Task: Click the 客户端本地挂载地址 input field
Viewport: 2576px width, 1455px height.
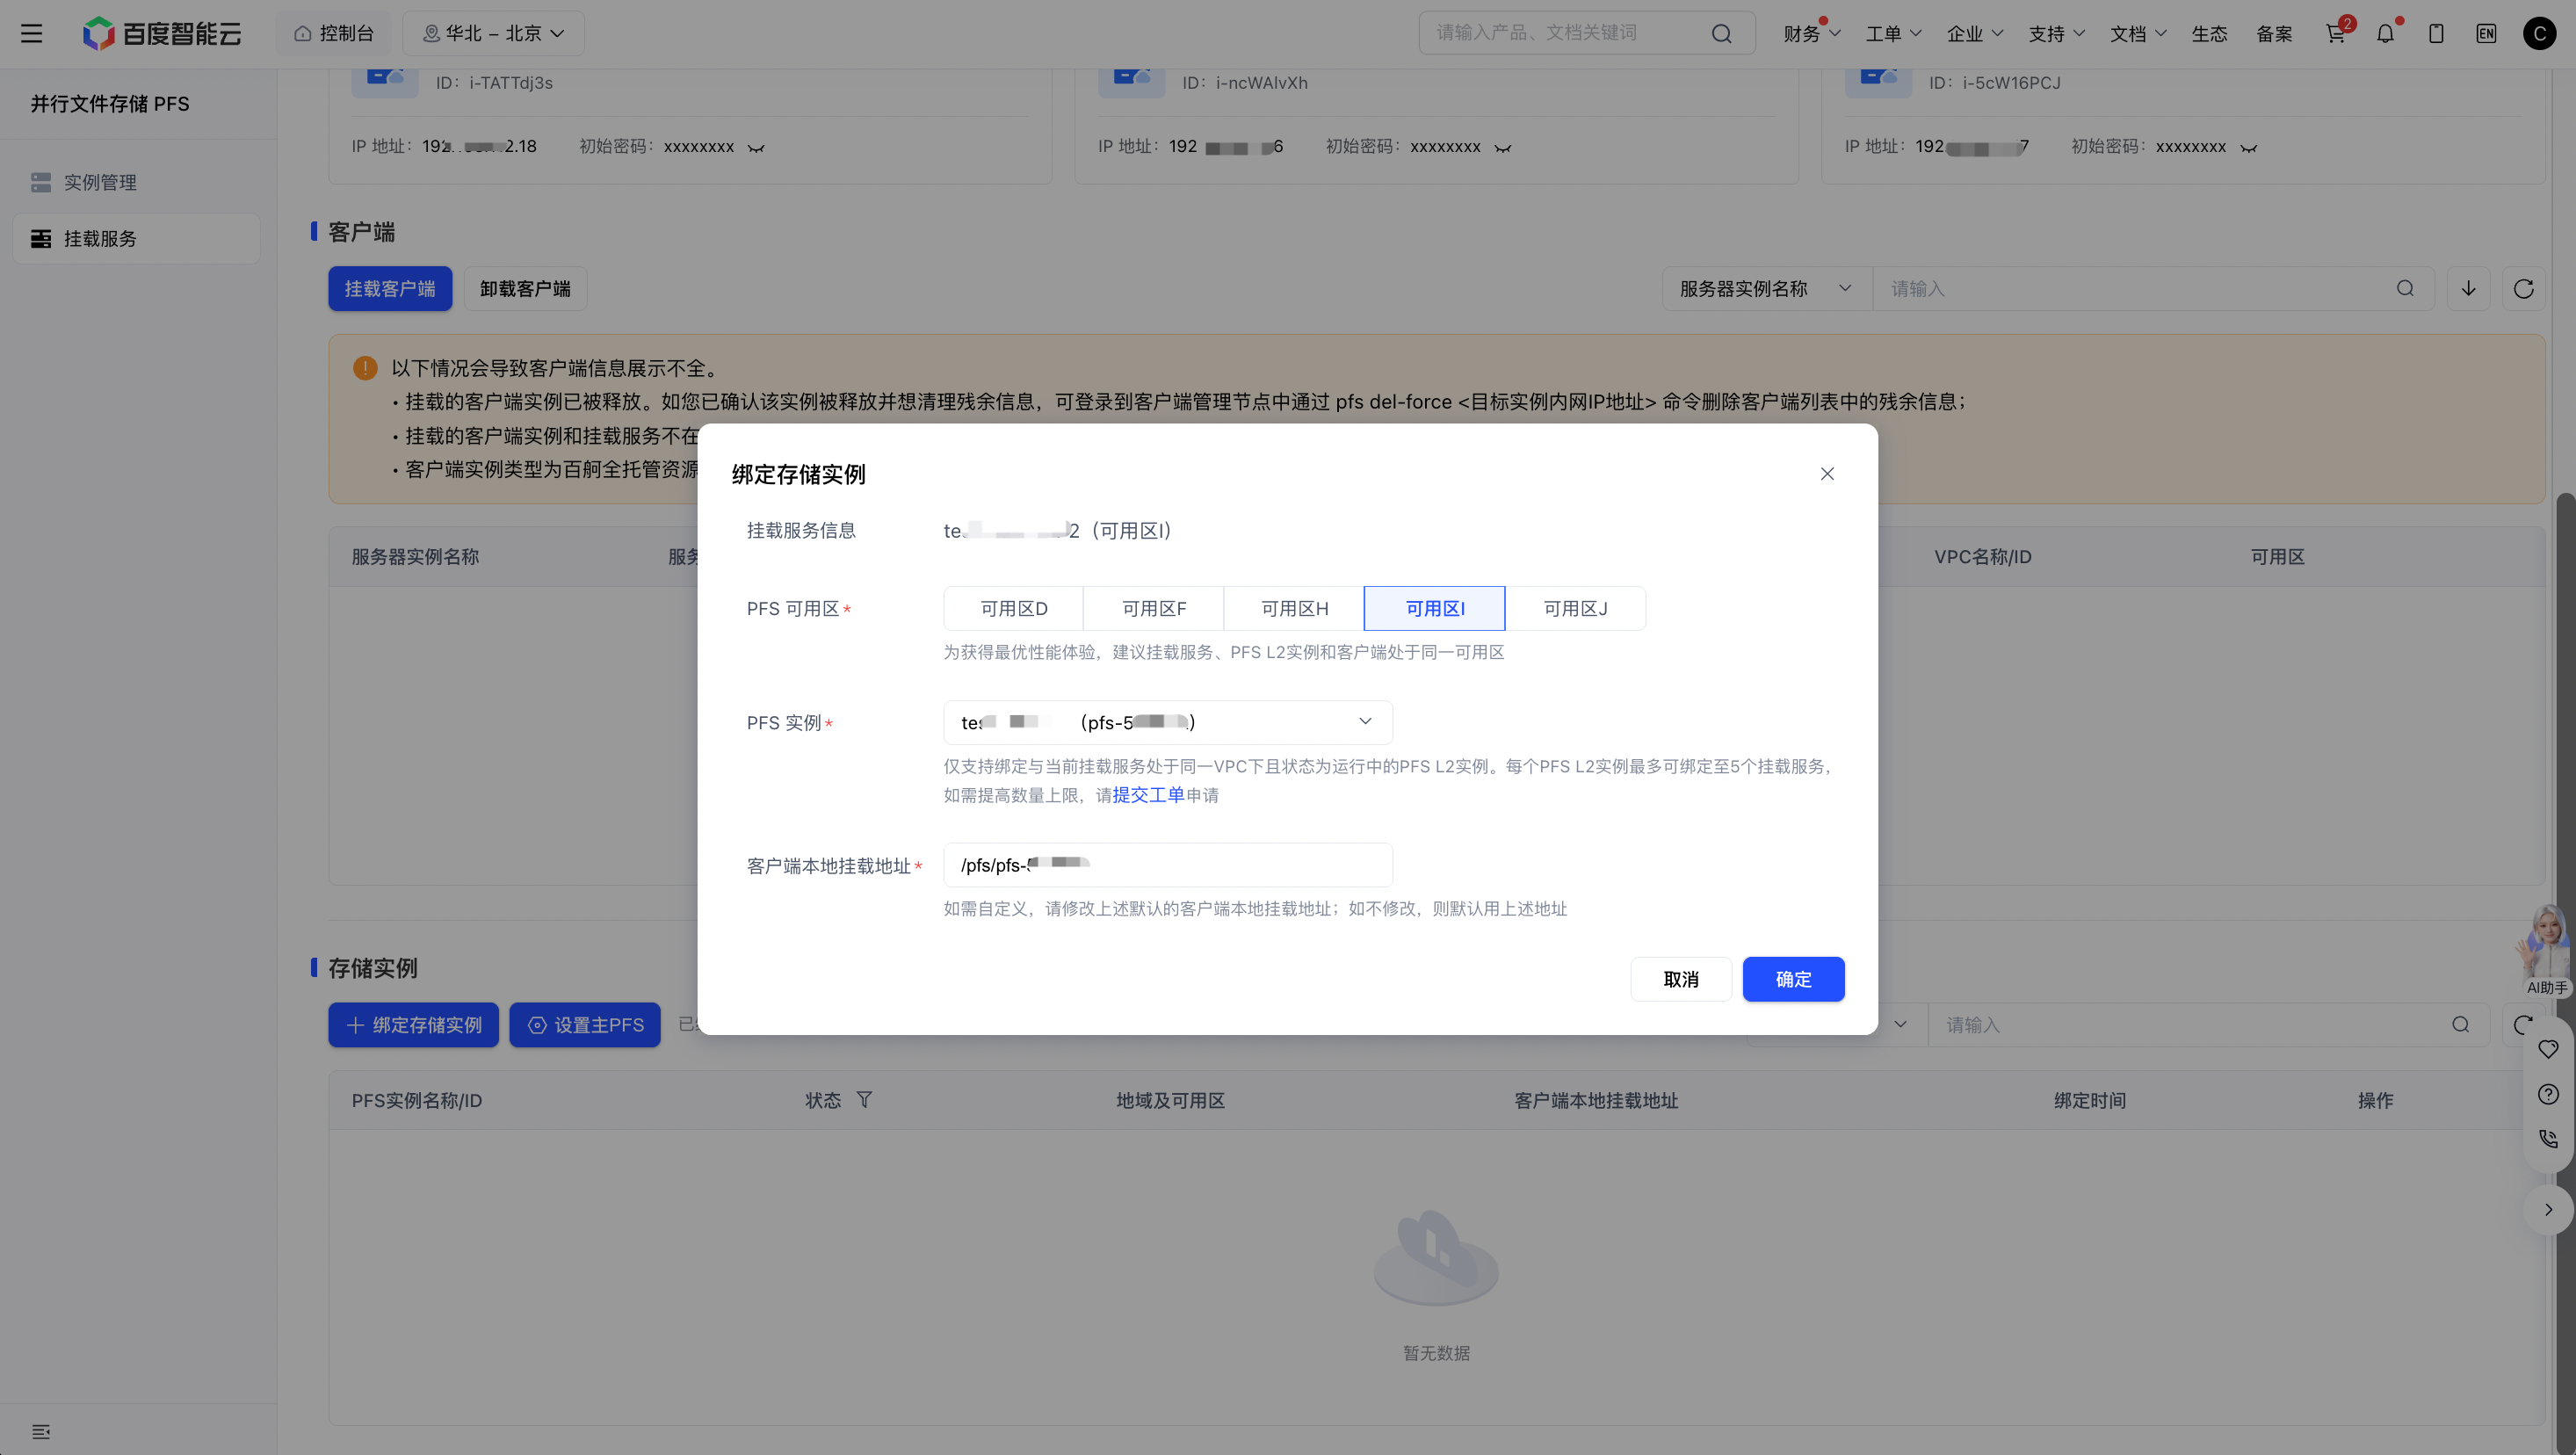Action: [x=1167, y=865]
